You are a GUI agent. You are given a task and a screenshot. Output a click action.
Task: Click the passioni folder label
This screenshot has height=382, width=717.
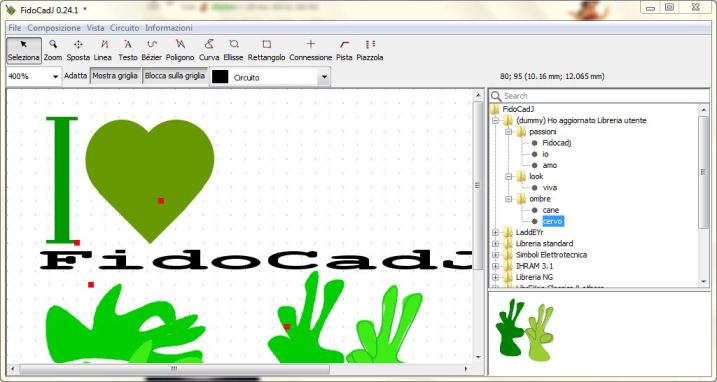pyautogui.click(x=543, y=132)
